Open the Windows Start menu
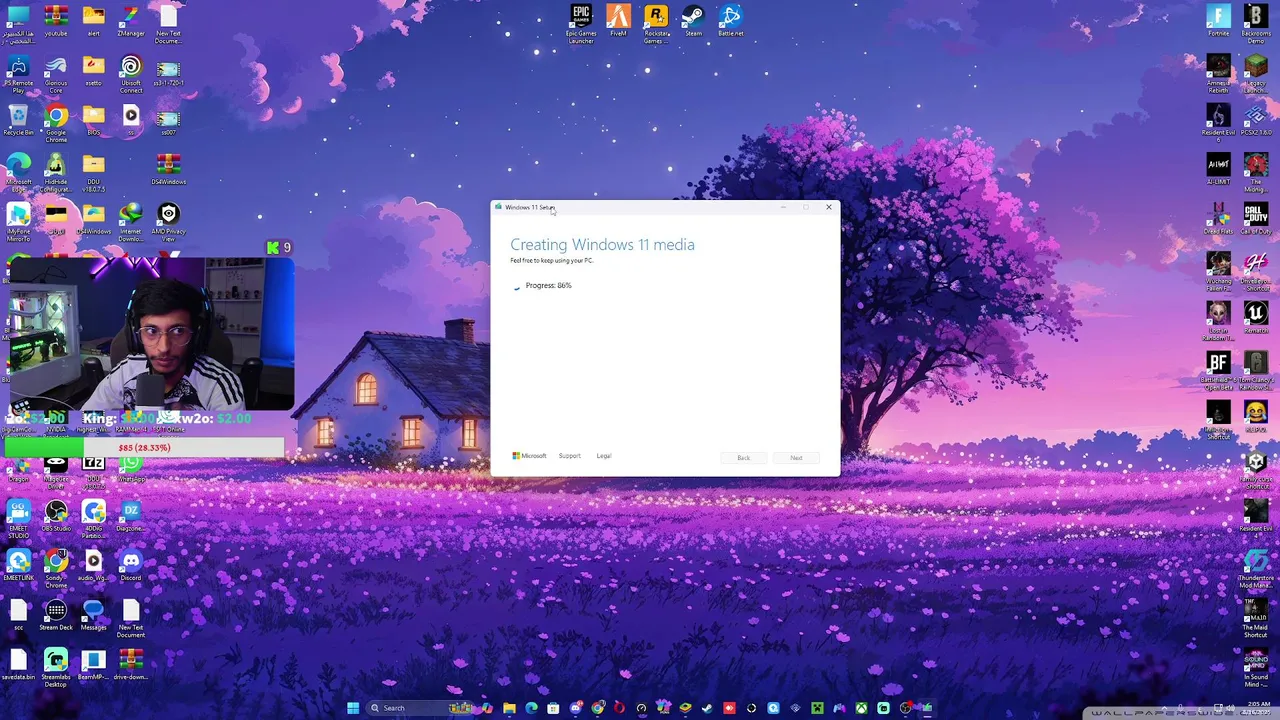Screen dimensions: 1280x720 (x=352, y=708)
